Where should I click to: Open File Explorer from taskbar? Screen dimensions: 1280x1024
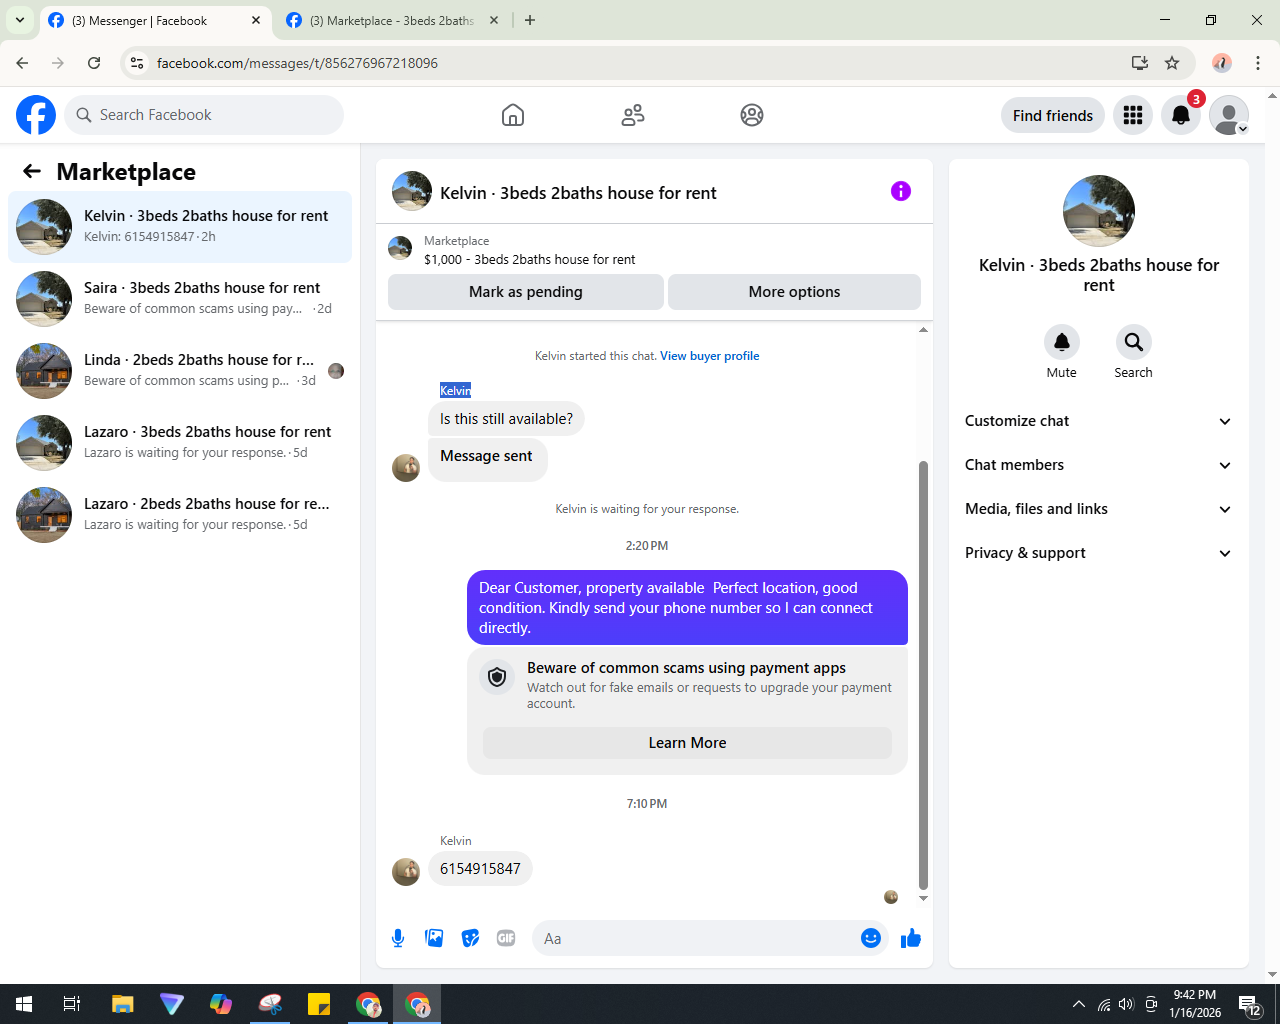(x=122, y=1004)
